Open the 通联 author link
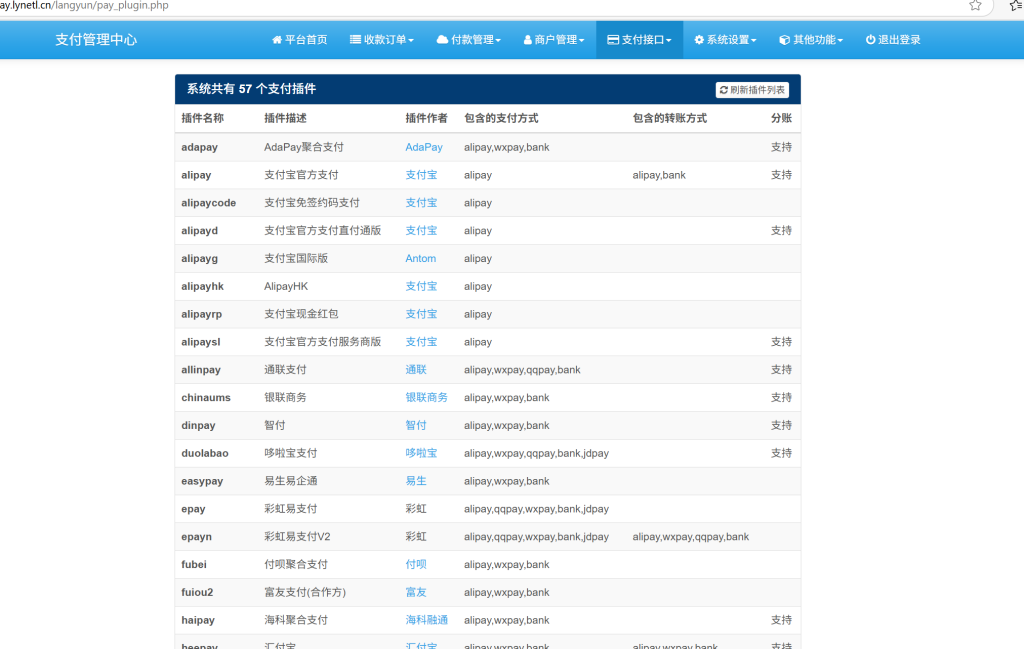 coord(416,370)
